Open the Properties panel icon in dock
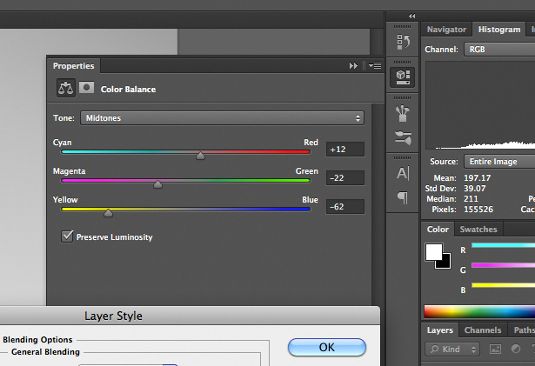Viewport: 535px width, 366px height. [403, 77]
